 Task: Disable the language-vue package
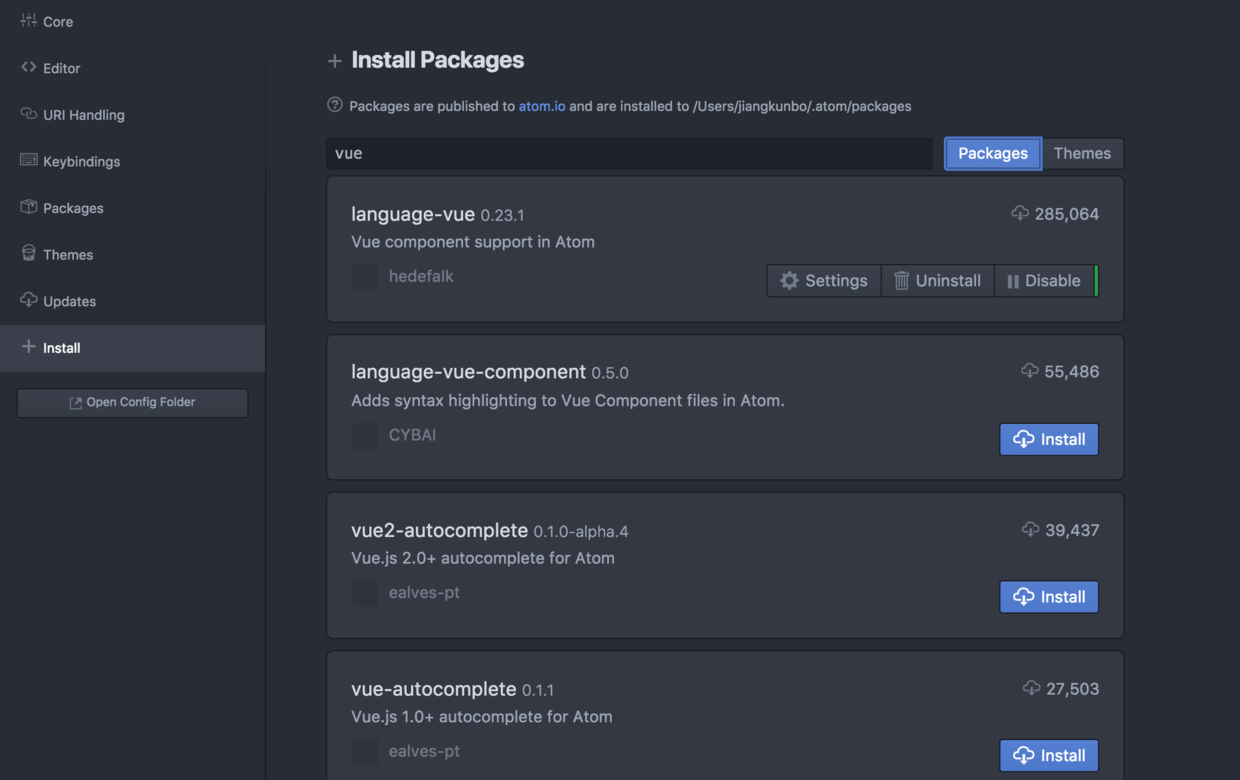tap(1043, 281)
